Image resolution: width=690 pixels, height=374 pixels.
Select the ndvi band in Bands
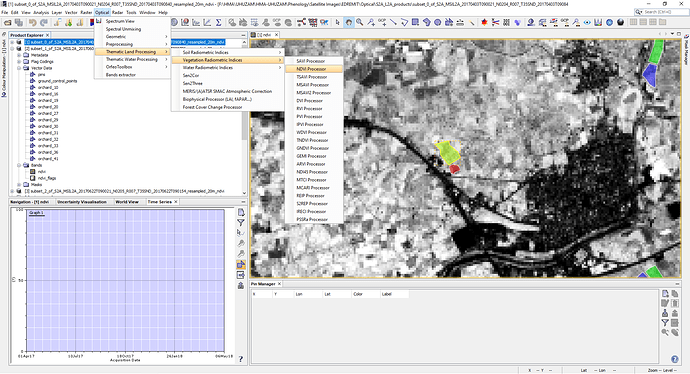[41, 172]
